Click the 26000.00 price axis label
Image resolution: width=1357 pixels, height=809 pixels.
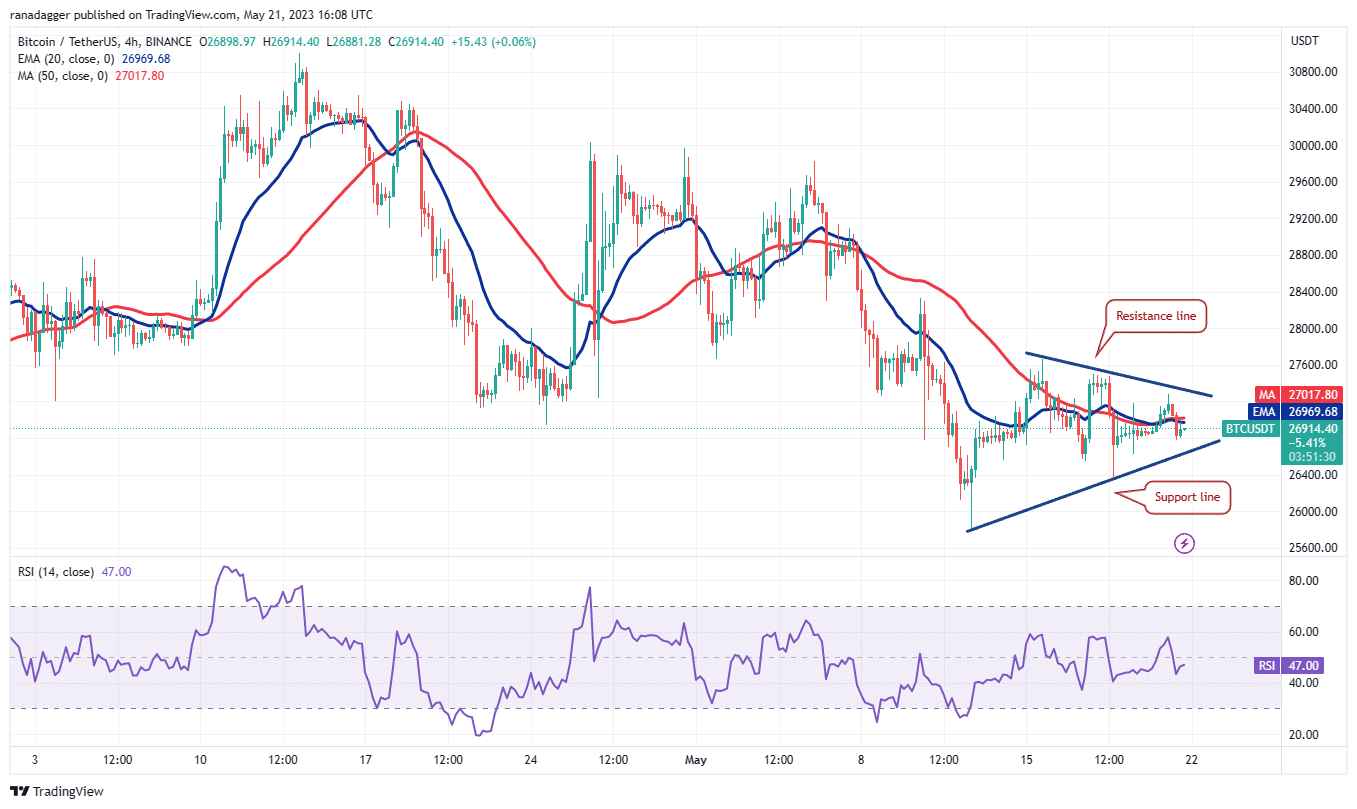(x=1312, y=512)
